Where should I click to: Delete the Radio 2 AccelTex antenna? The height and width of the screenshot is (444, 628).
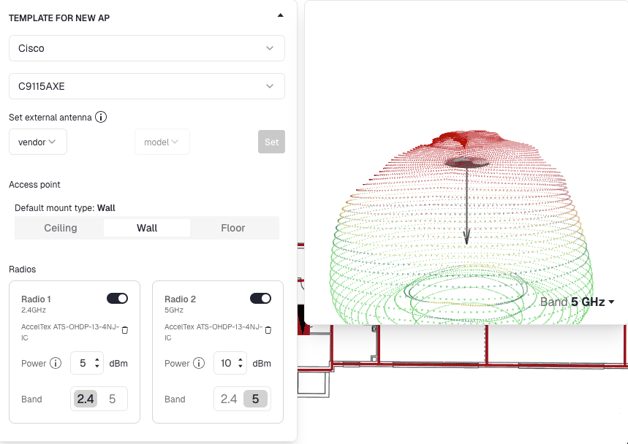point(268,330)
